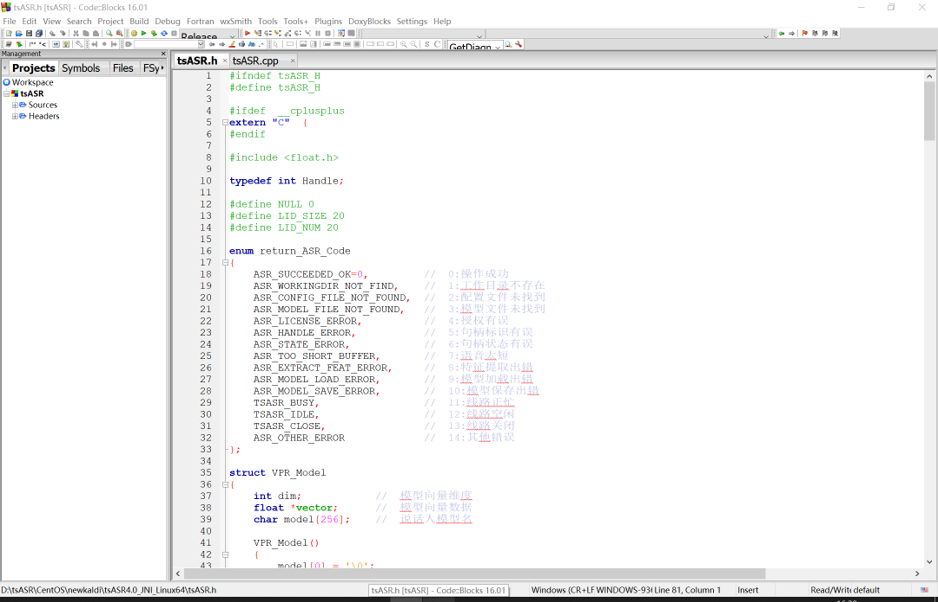Select the Workspace tree item
This screenshot has width=938, height=602.
tap(32, 83)
